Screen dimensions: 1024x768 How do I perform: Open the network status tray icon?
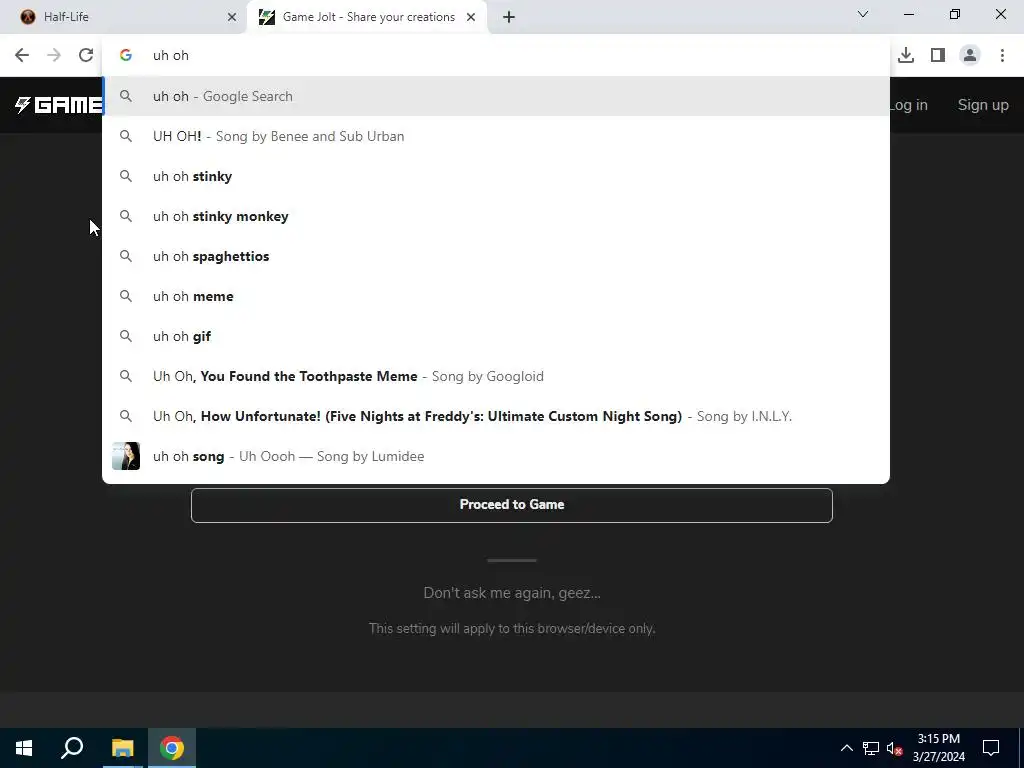point(871,748)
